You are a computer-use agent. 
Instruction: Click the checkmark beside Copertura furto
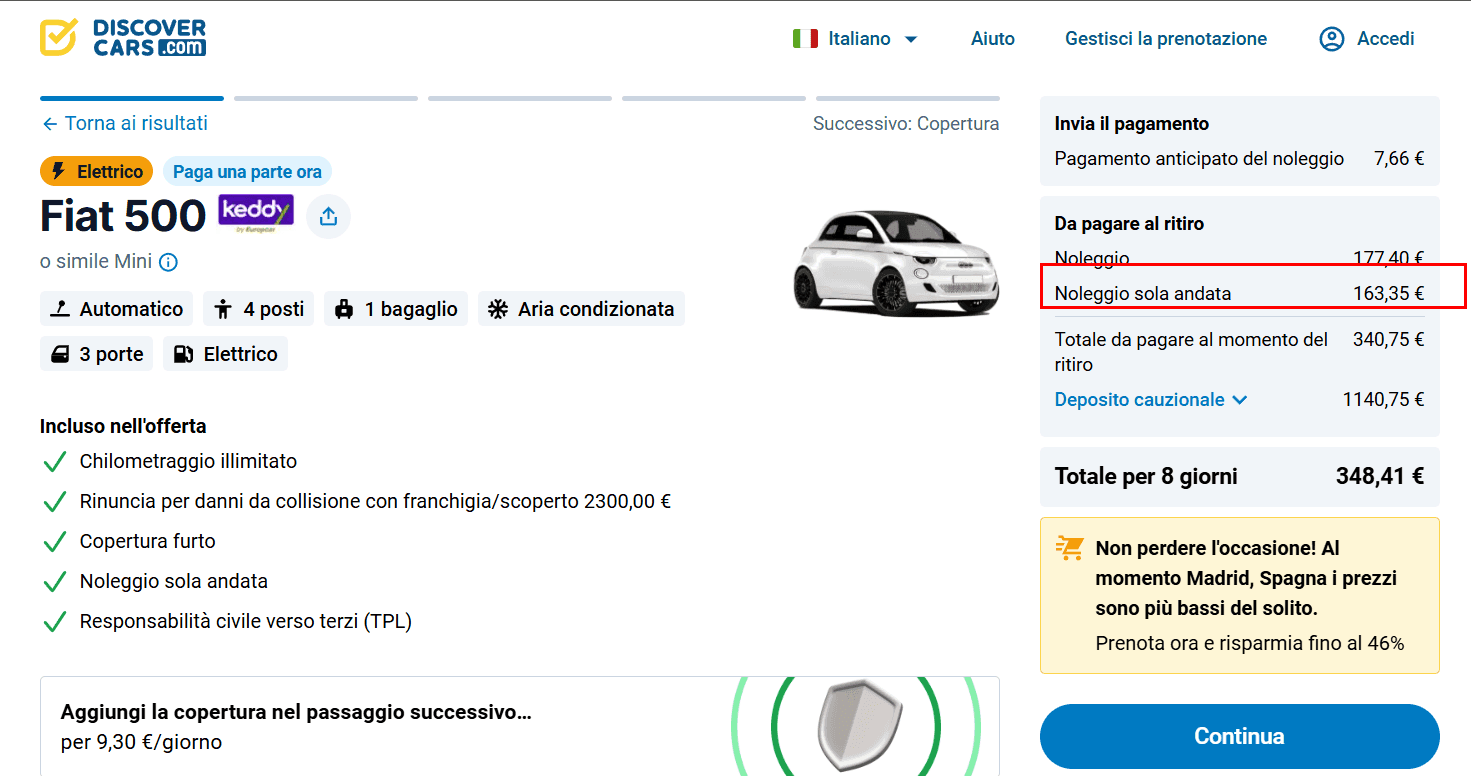pyautogui.click(x=54, y=542)
